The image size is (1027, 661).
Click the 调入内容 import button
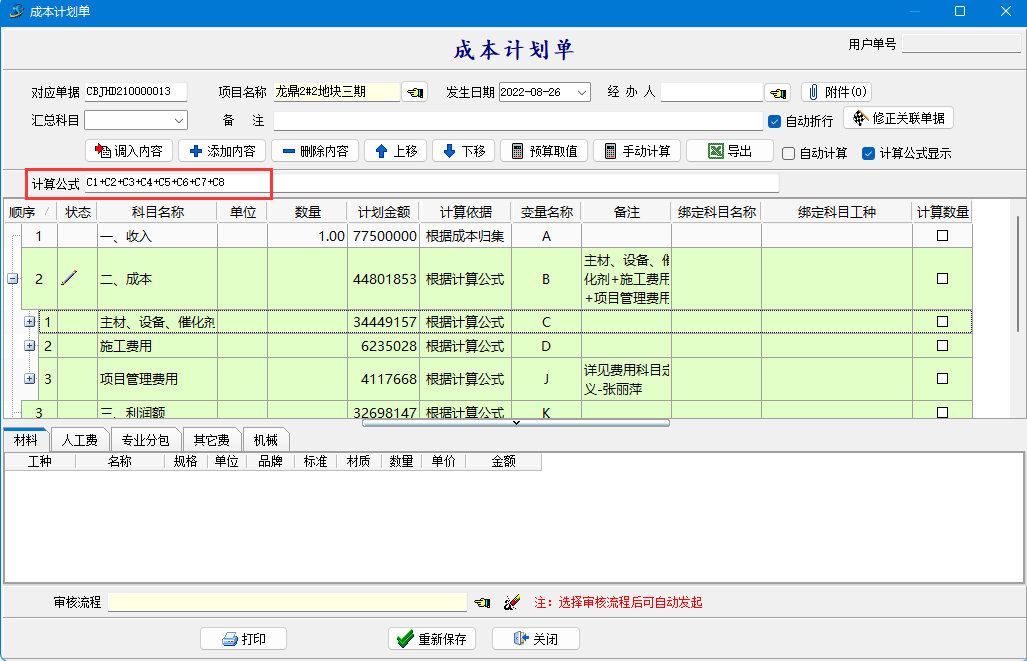tap(129, 151)
